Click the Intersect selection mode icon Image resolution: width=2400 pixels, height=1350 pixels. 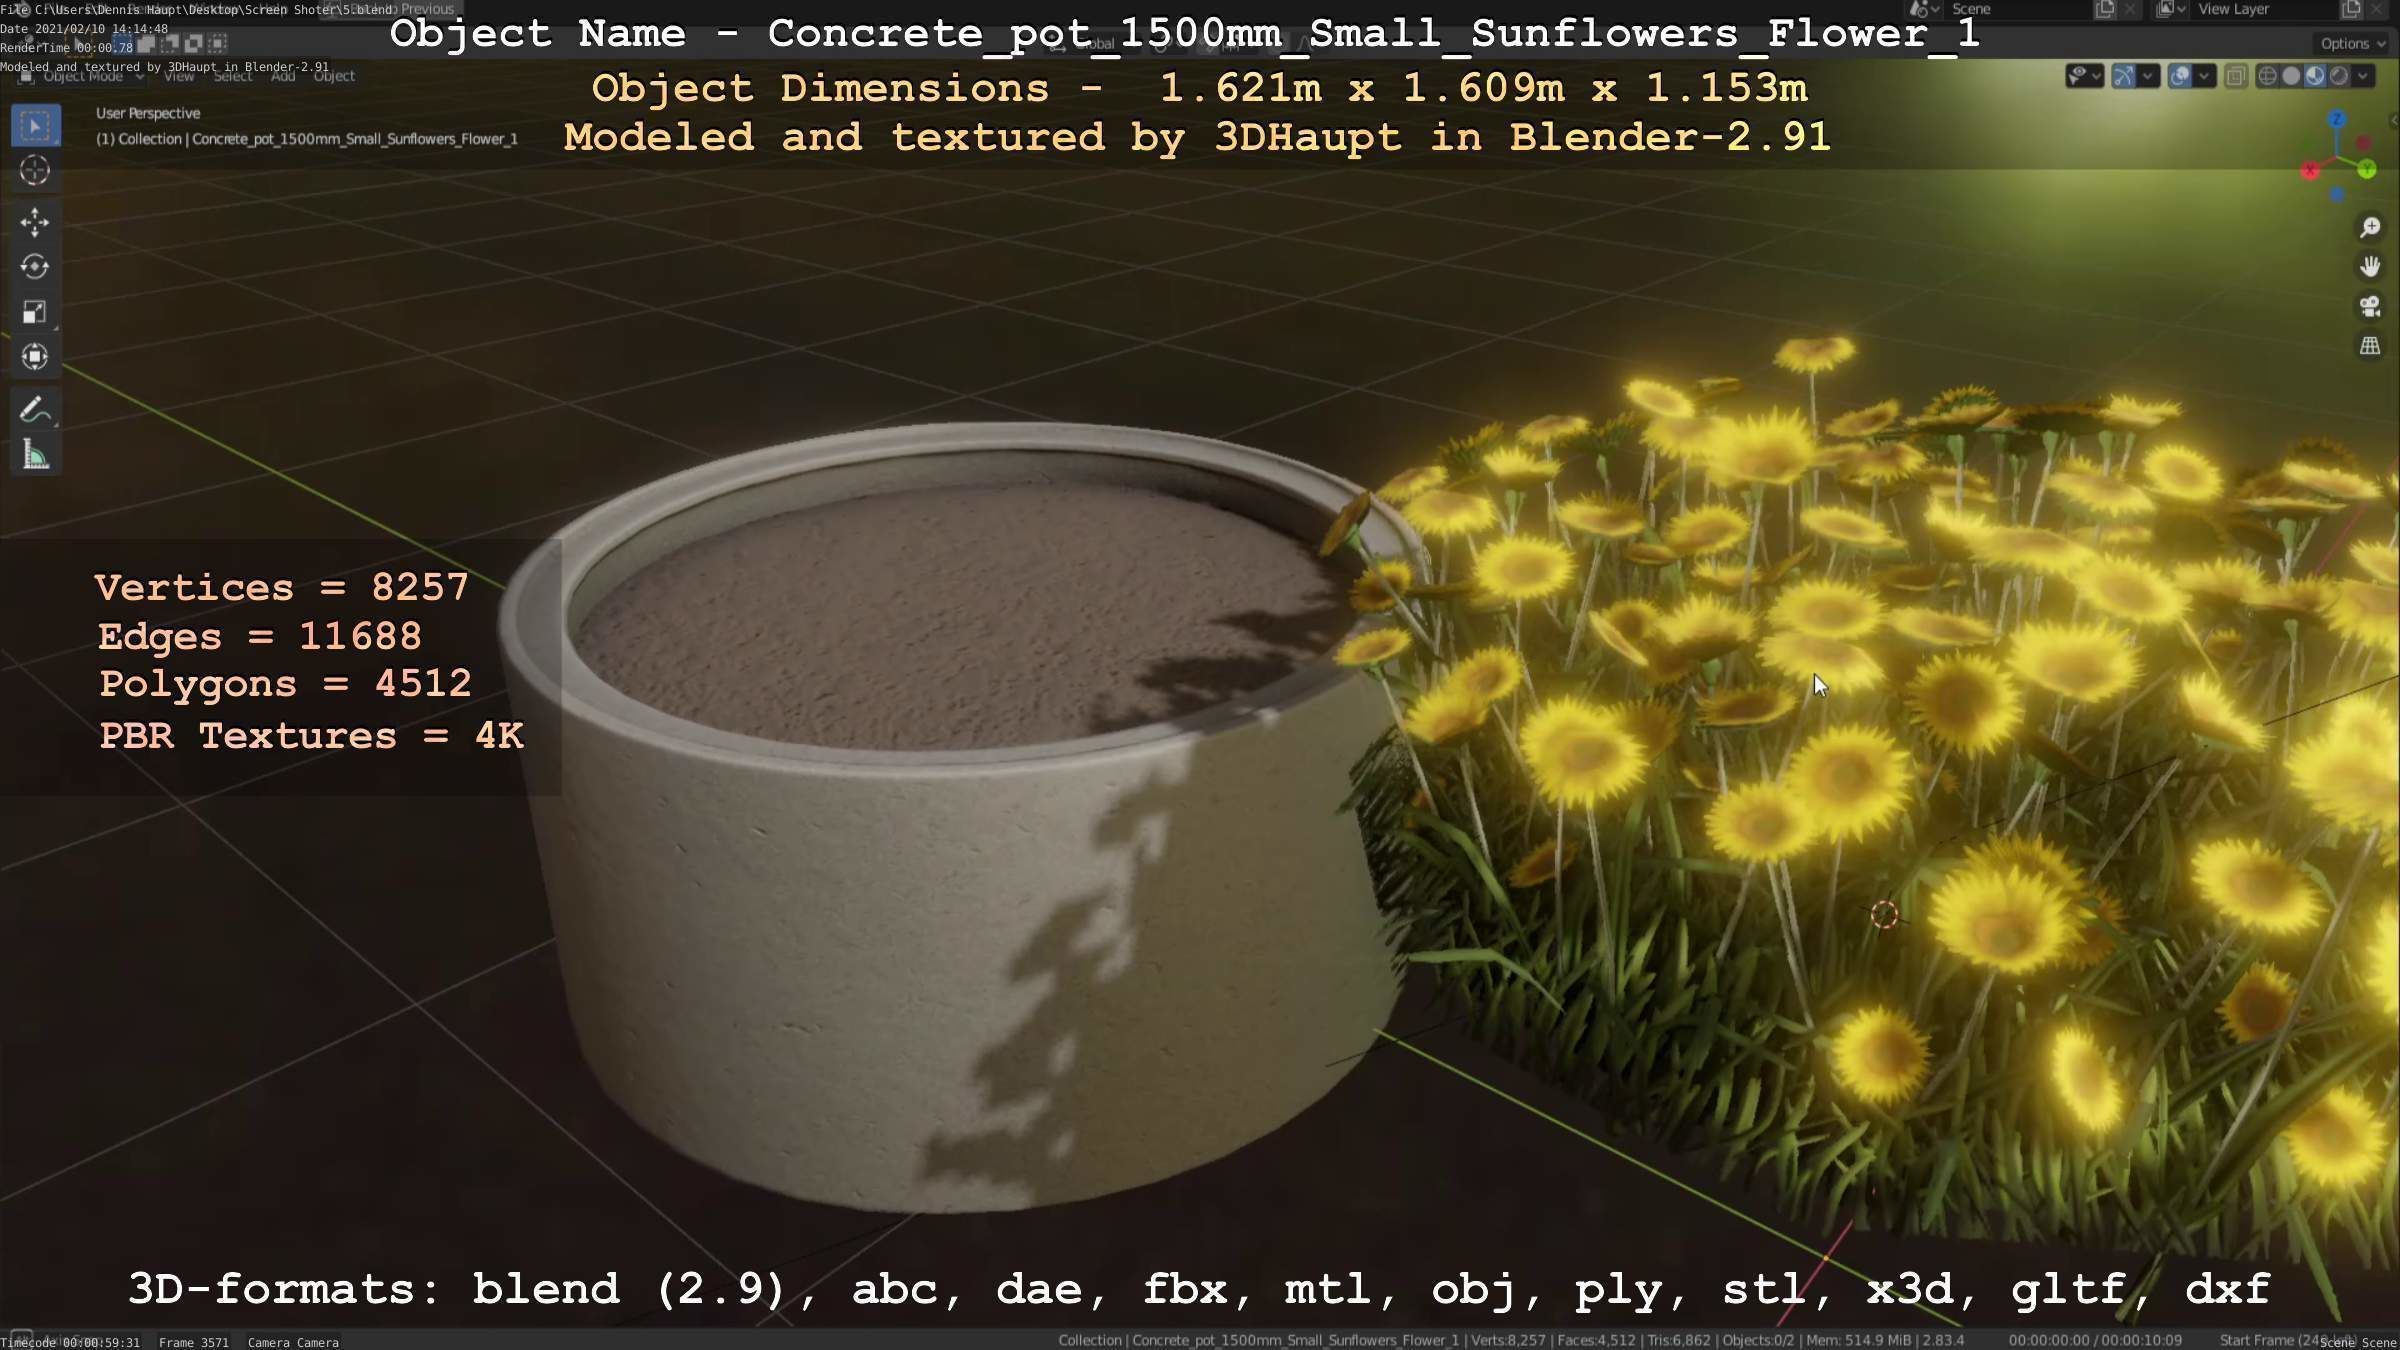tap(217, 43)
